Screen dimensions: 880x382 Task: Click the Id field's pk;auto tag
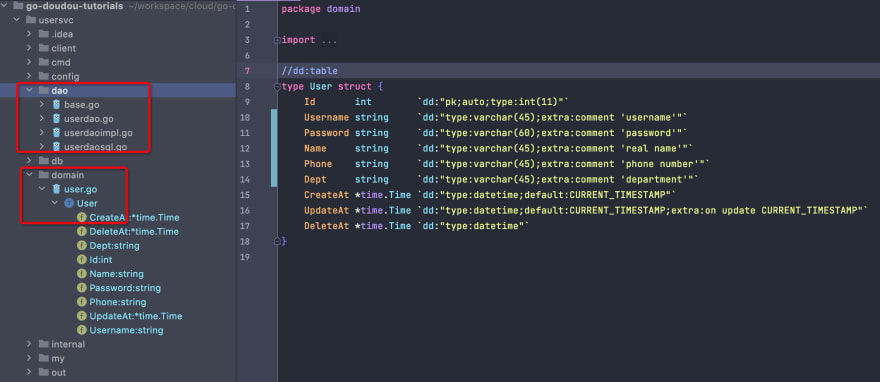[x=493, y=102]
